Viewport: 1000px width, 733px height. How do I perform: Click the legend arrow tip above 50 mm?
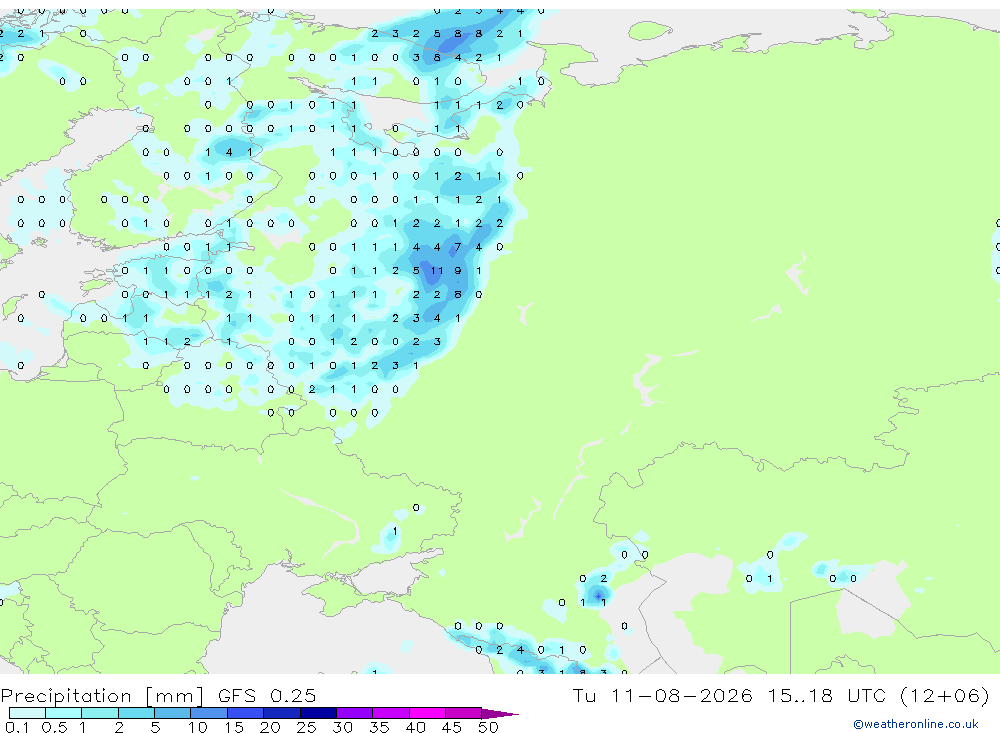(500, 714)
